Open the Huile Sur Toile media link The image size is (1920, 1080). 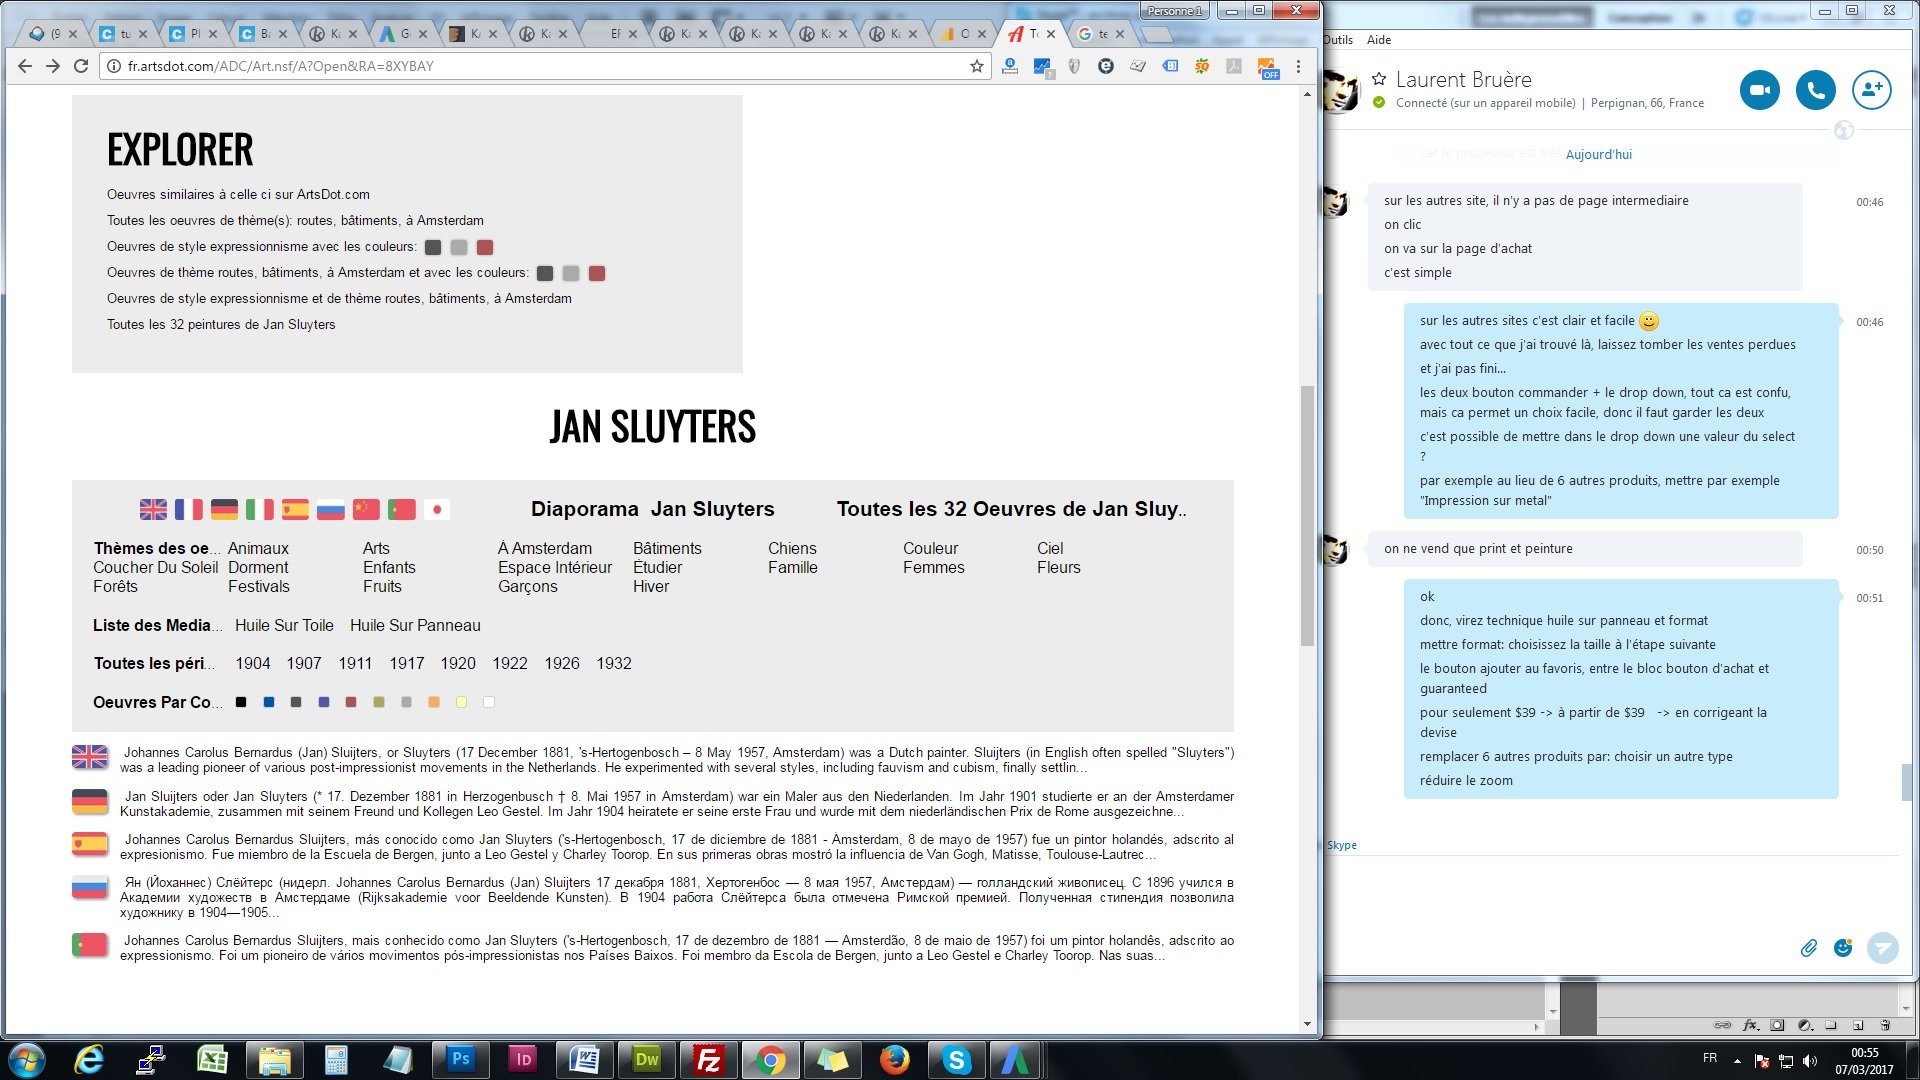284,625
